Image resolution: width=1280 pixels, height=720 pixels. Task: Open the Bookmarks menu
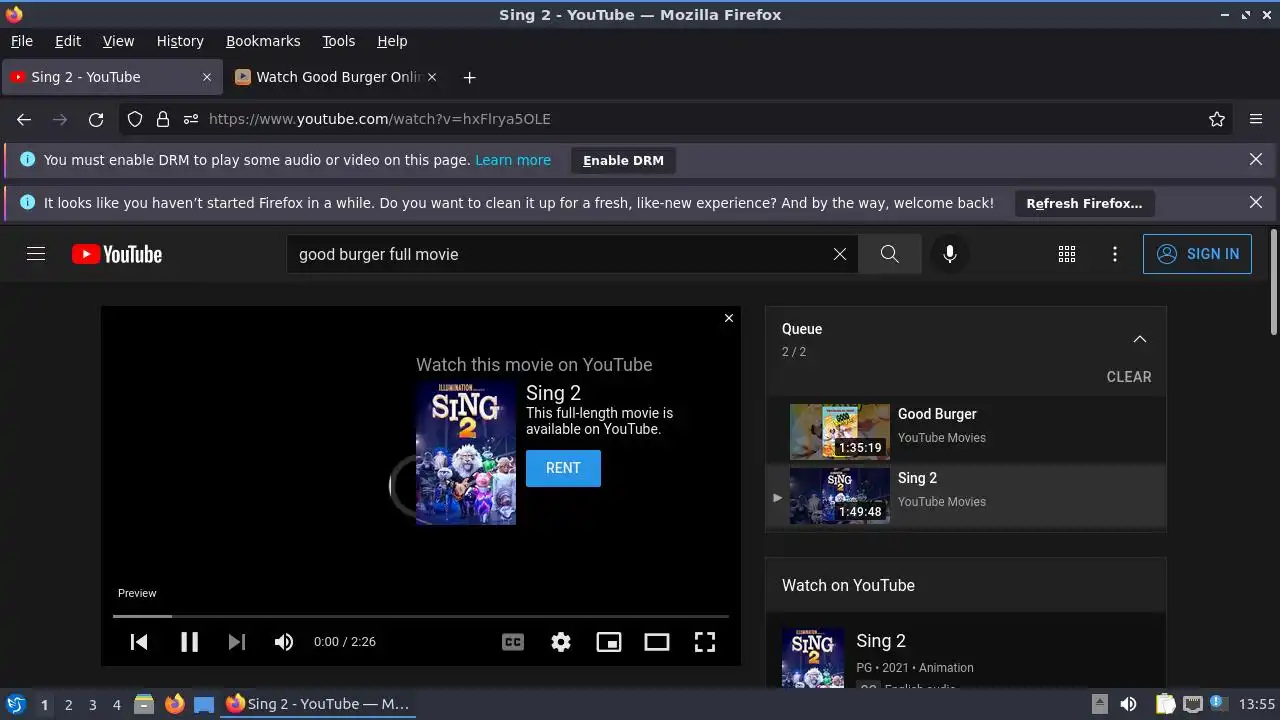pyautogui.click(x=263, y=41)
